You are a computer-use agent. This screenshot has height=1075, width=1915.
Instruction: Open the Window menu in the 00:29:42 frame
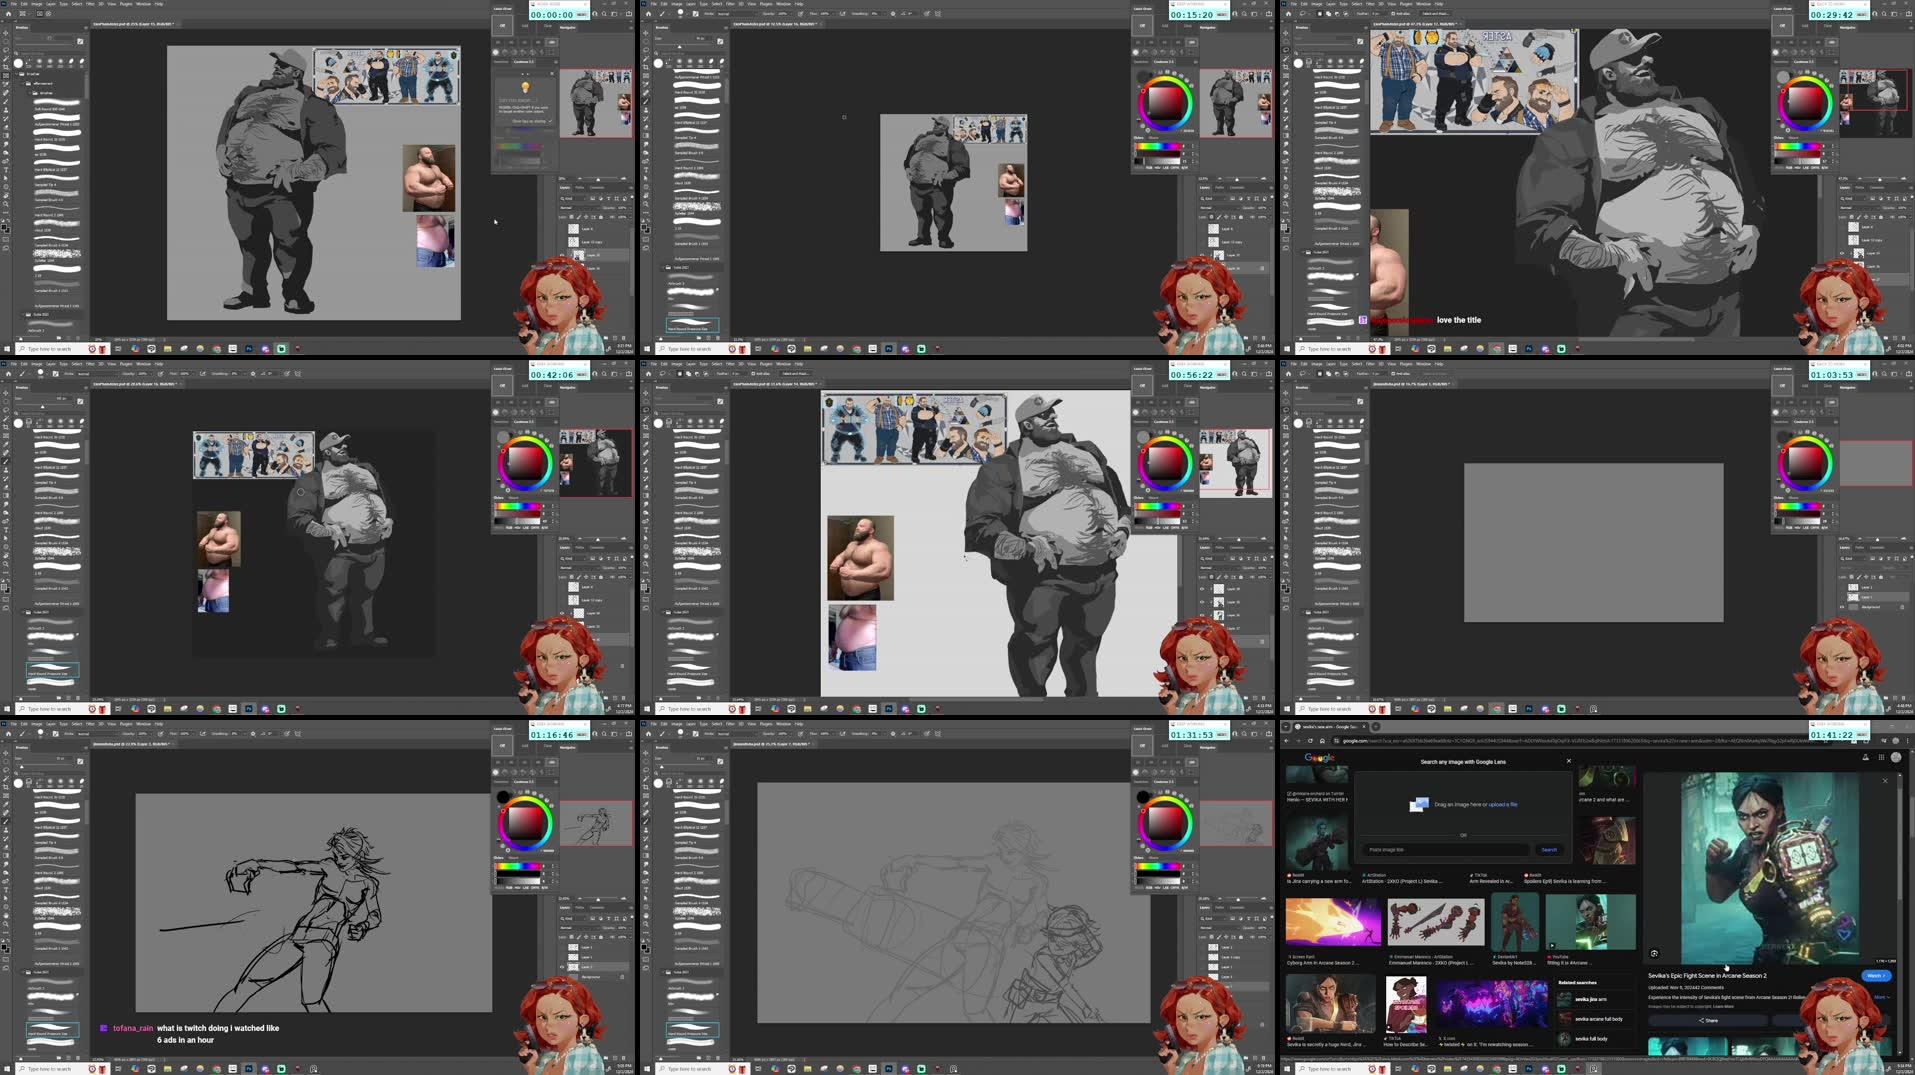click(1423, 4)
